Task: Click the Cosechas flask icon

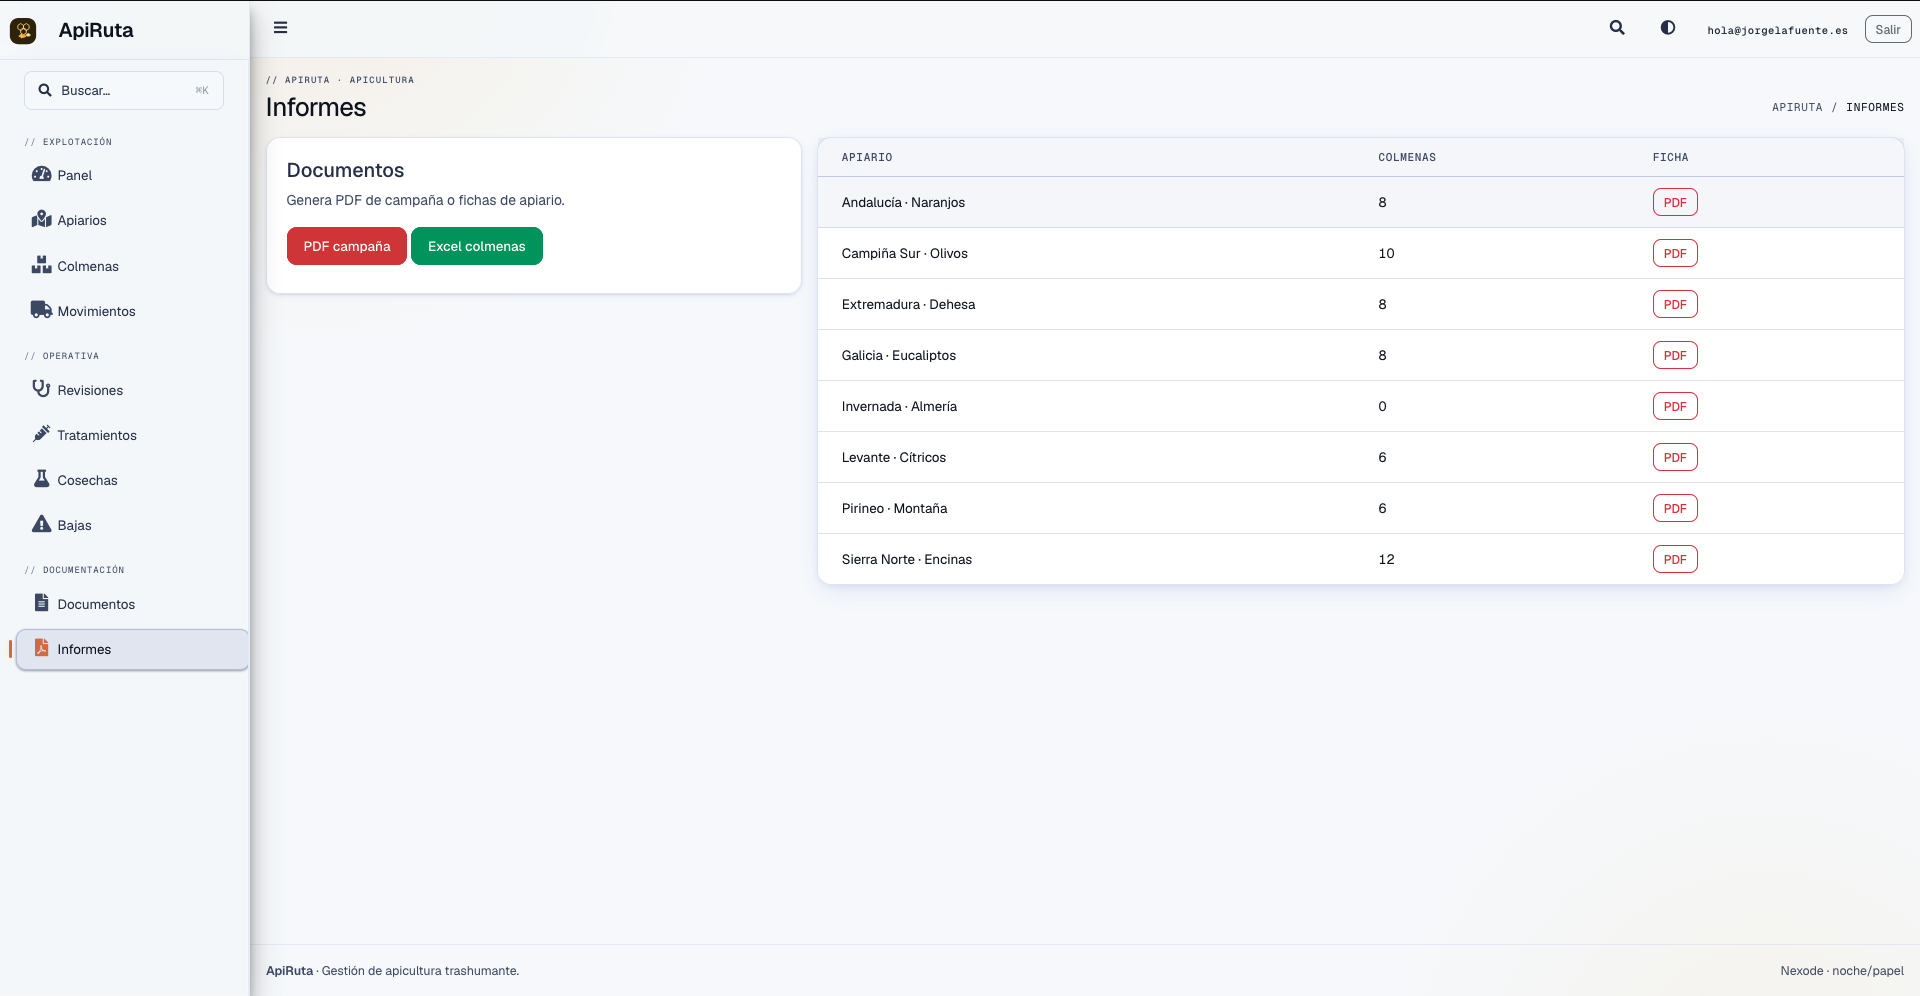Action: (41, 479)
